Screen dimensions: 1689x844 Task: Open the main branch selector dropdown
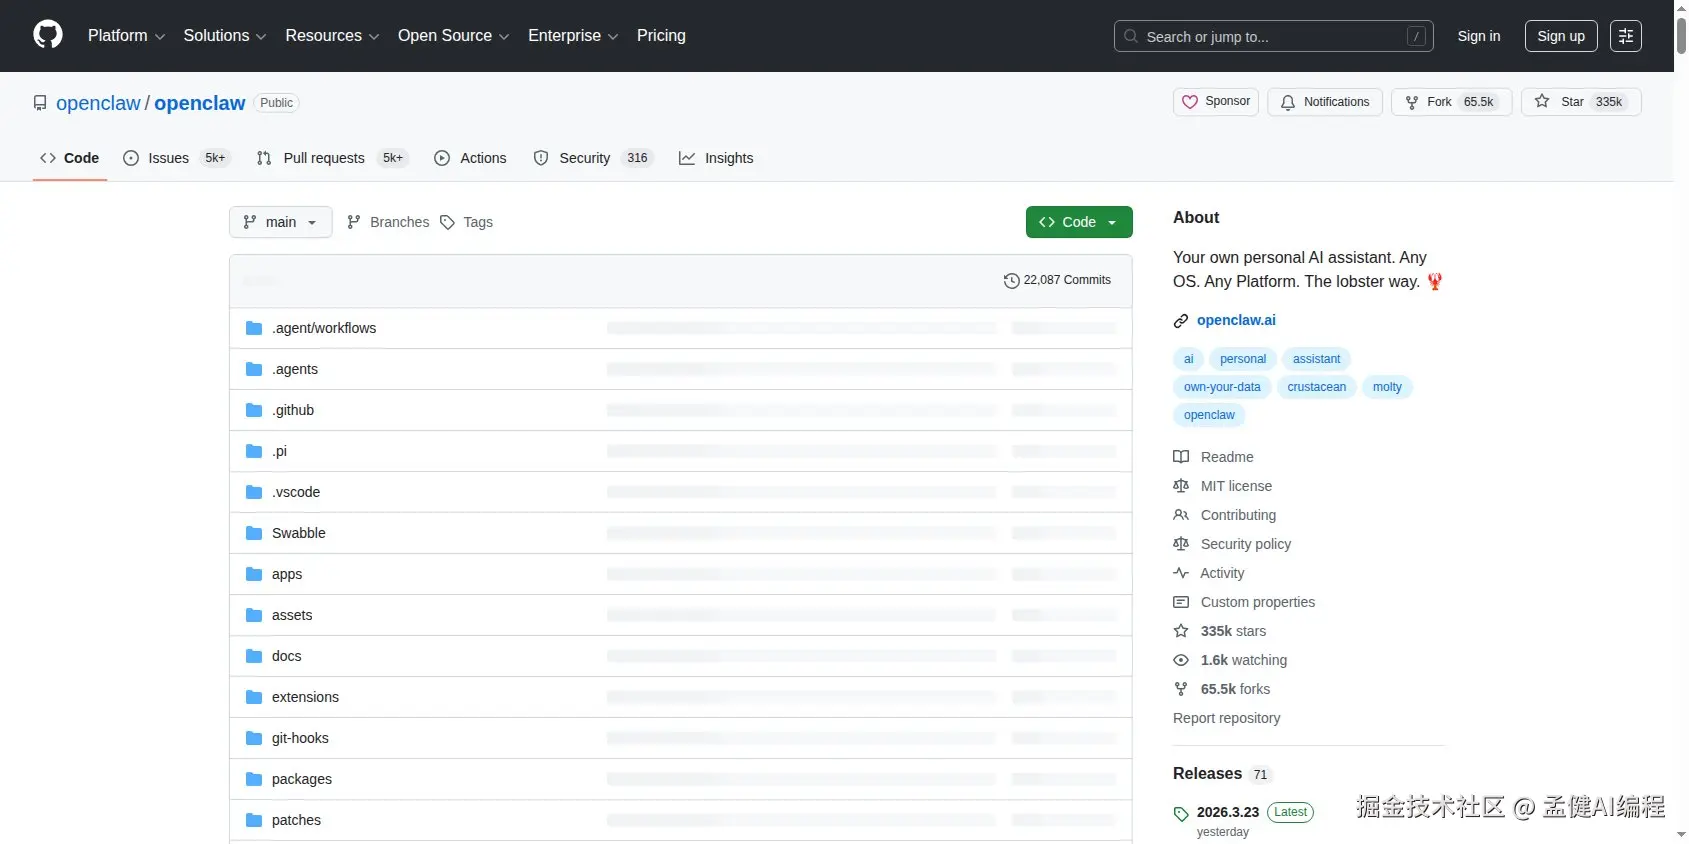tap(280, 222)
